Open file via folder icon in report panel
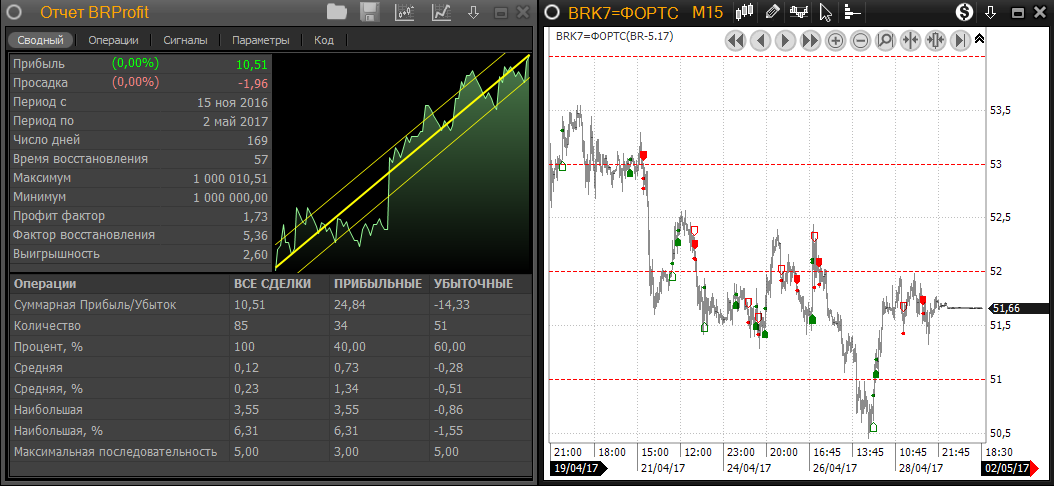1054x486 pixels. 336,13
